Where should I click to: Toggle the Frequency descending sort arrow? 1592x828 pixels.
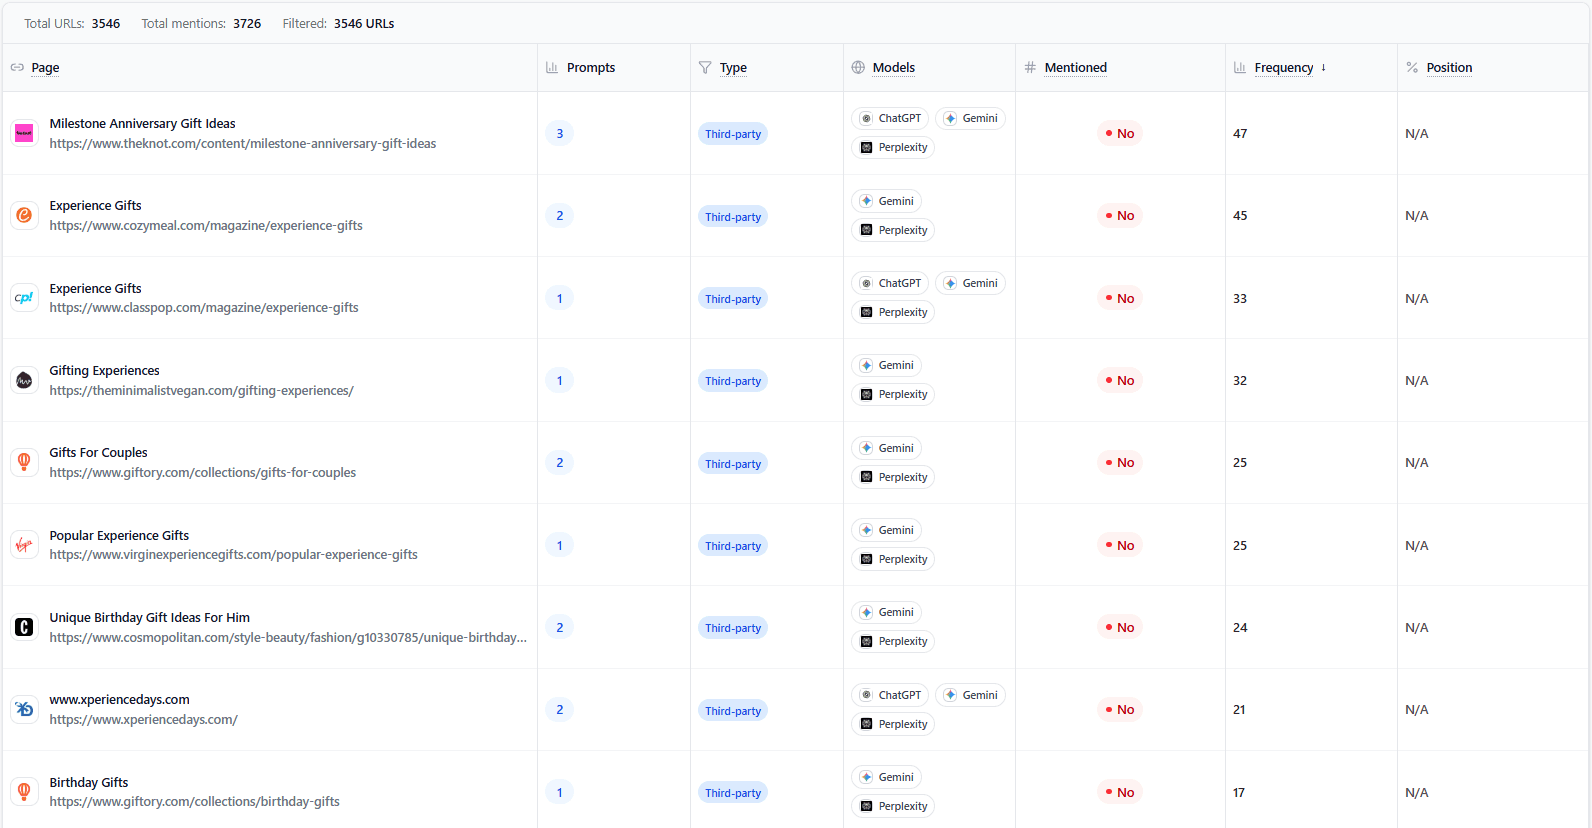coord(1323,67)
